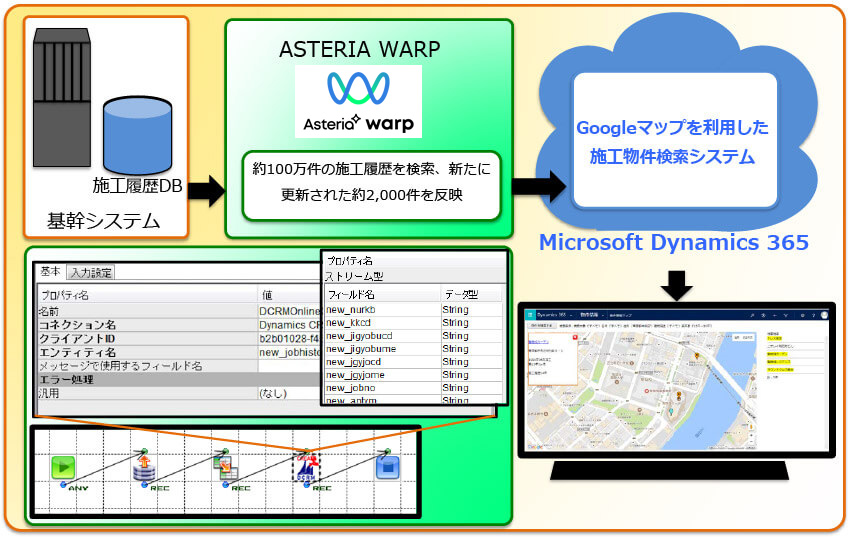Select the 名前 property row

click(x=179, y=311)
